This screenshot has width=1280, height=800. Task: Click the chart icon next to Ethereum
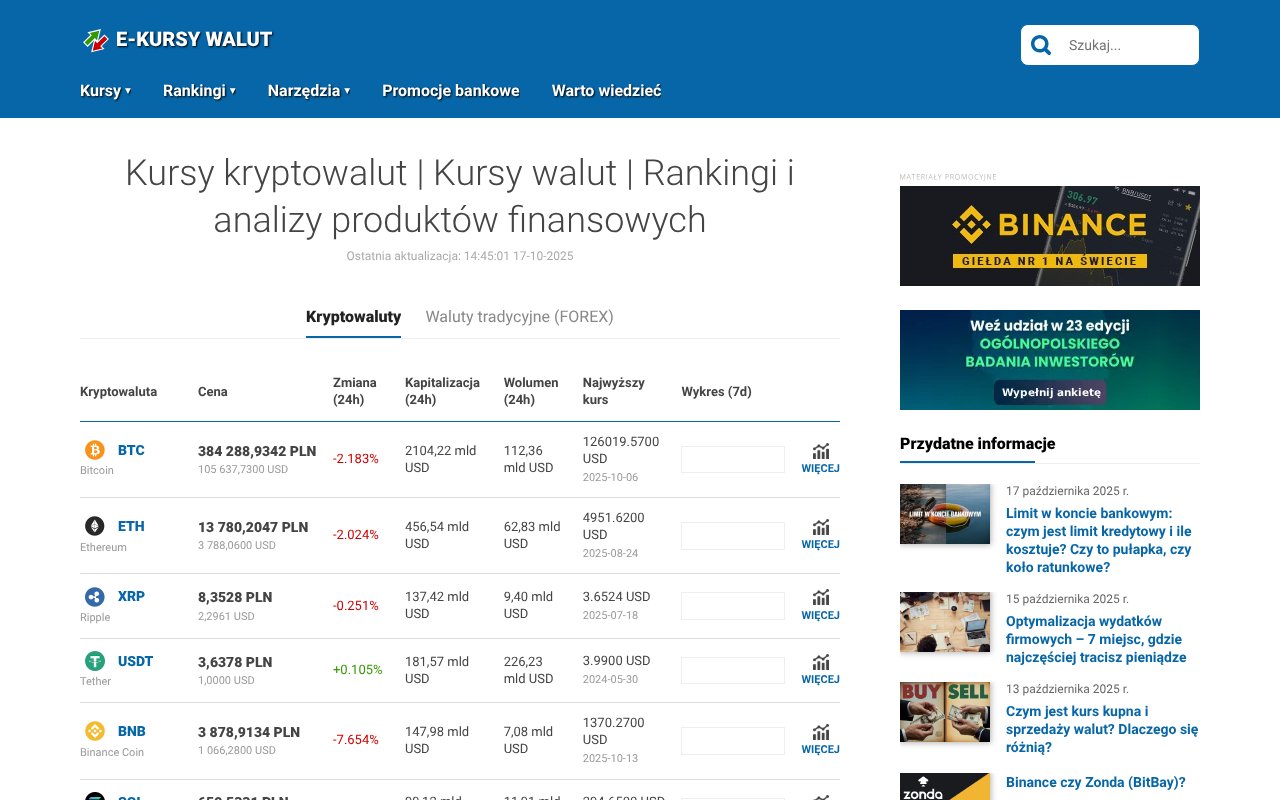[820, 527]
